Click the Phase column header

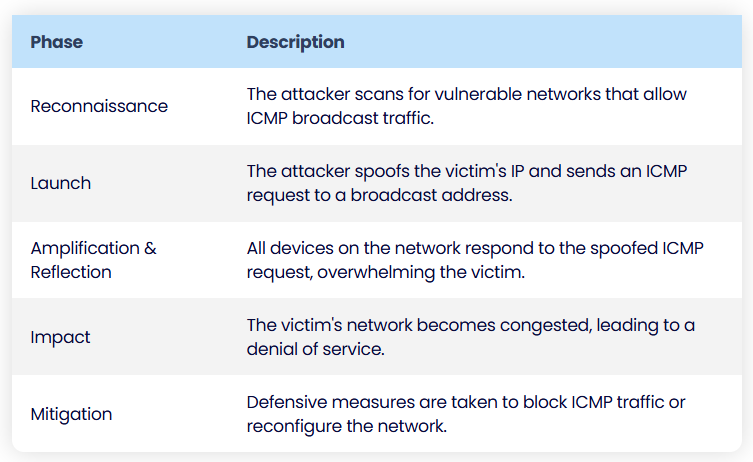57,42
